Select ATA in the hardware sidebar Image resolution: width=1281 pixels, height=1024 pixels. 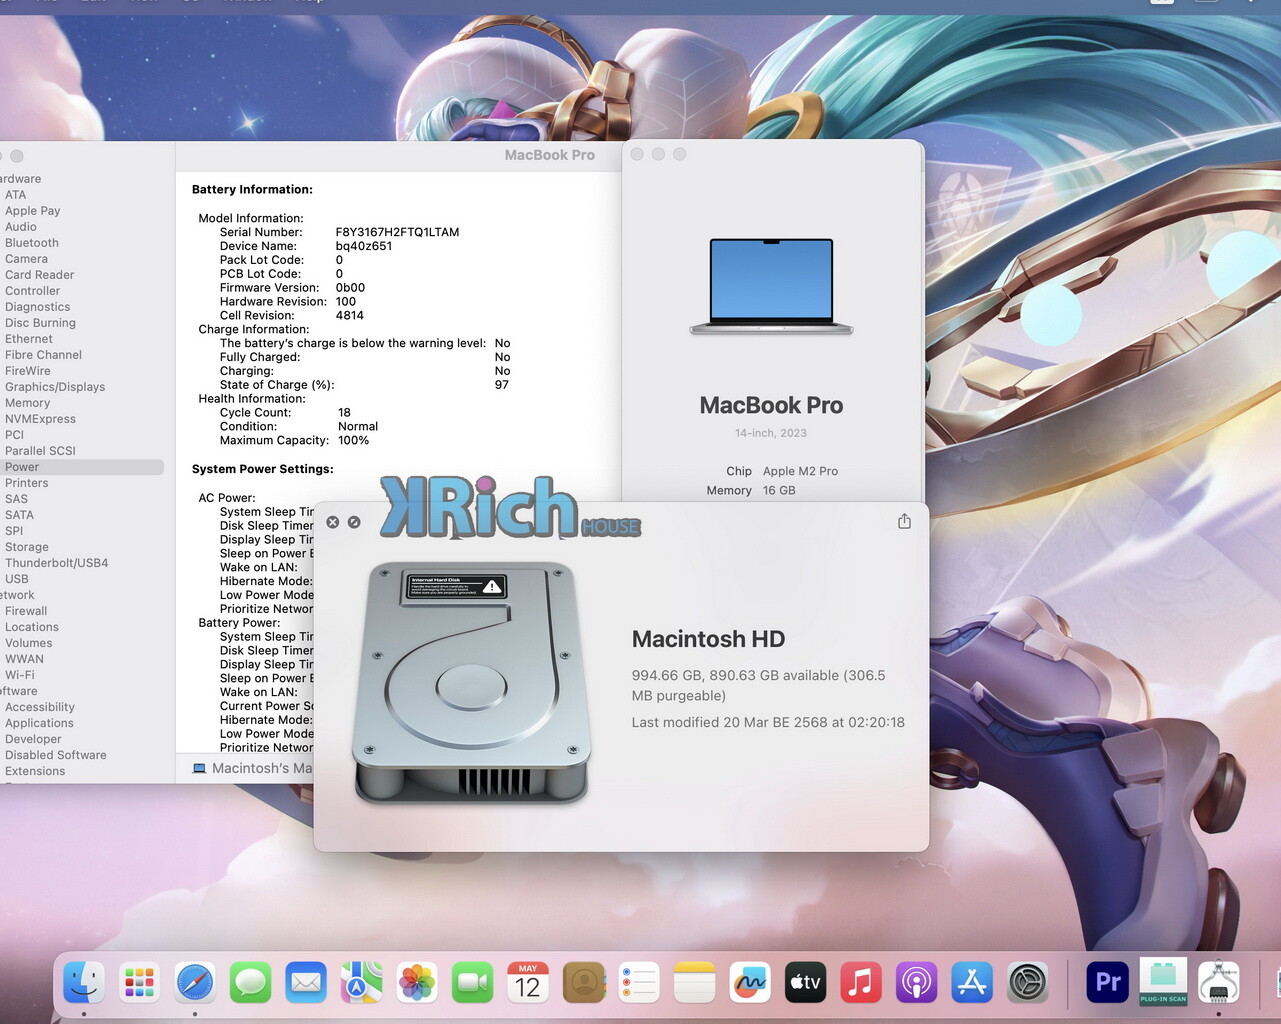(x=16, y=195)
